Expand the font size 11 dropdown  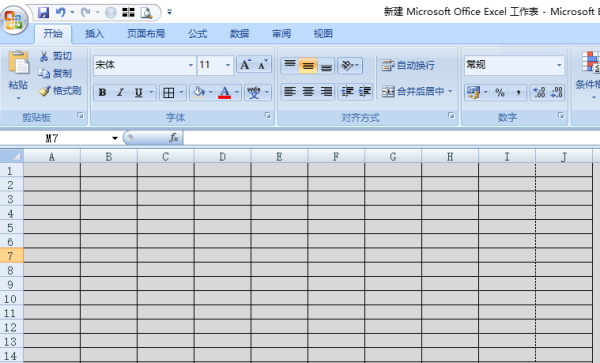click(228, 65)
